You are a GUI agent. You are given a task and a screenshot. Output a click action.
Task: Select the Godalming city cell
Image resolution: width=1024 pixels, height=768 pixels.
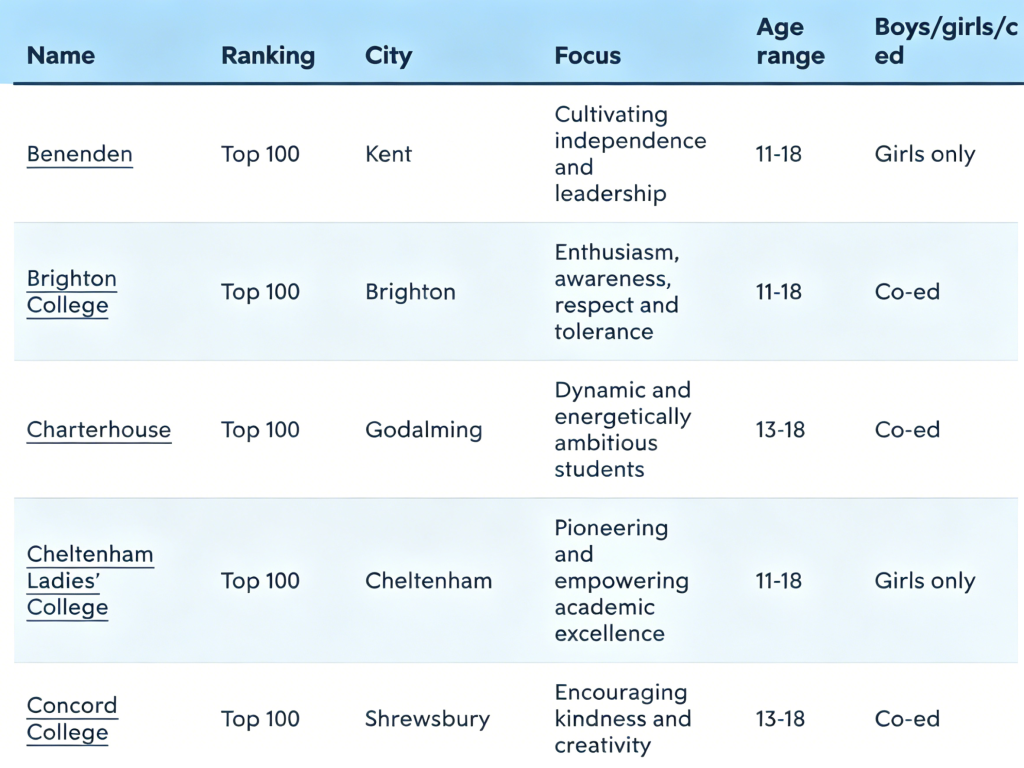423,430
